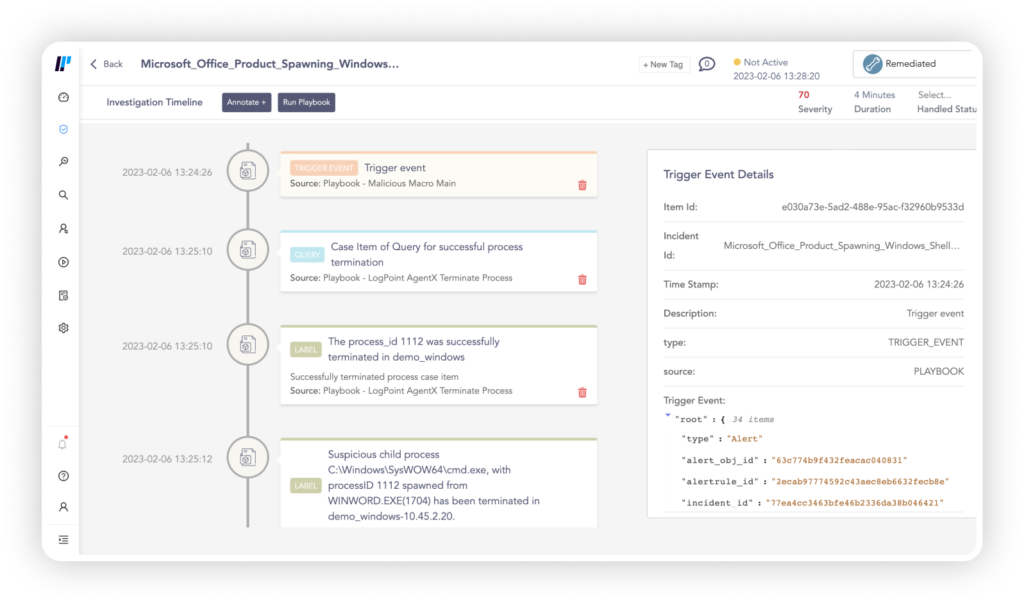This screenshot has width=1024, height=603.
Task: Click the 4 Minutes duration value
Action: [874, 95]
